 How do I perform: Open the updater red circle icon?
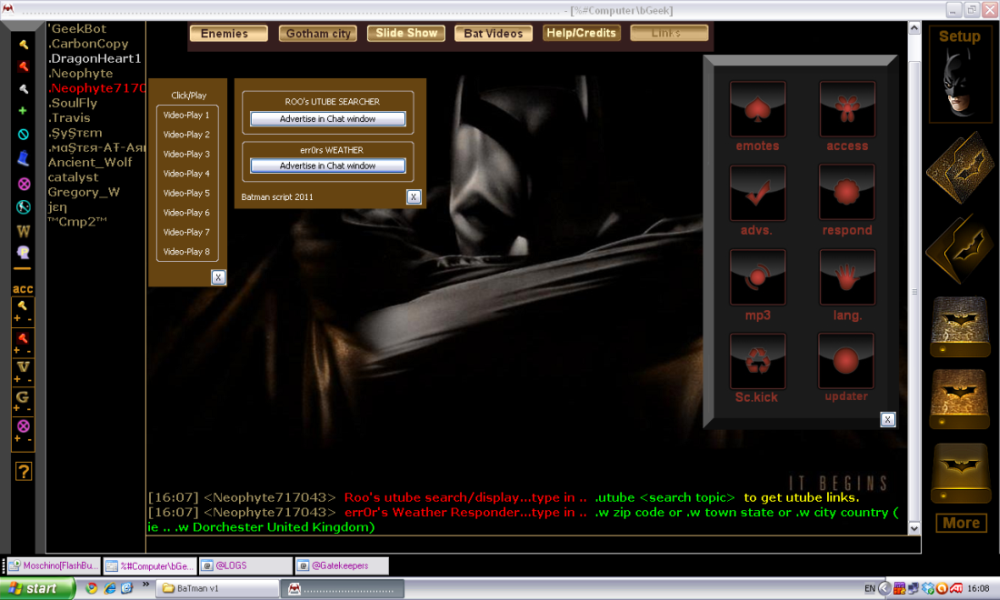tap(846, 362)
